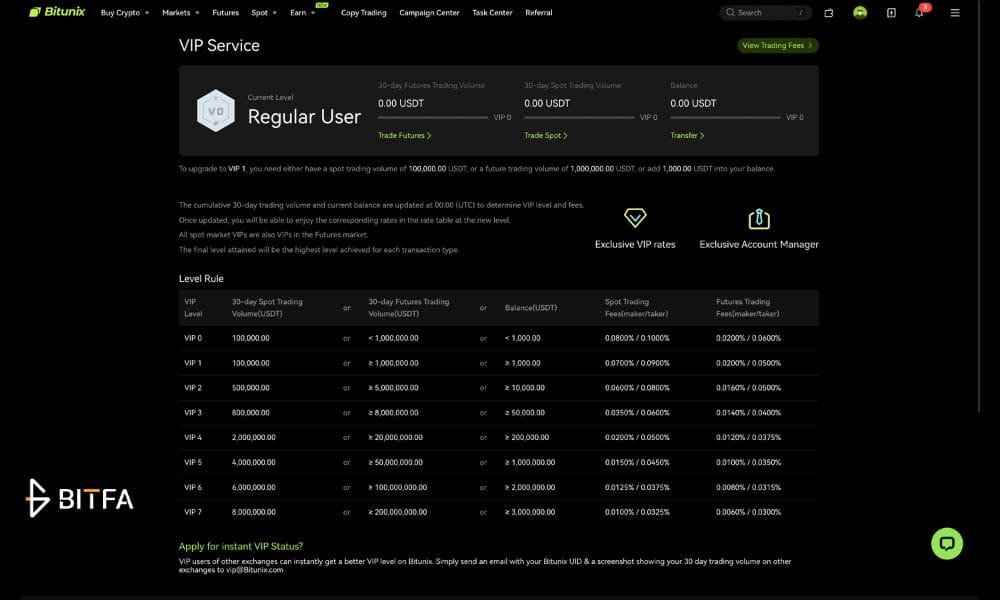
Task: Expand the Spot dropdown
Action: [263, 13]
